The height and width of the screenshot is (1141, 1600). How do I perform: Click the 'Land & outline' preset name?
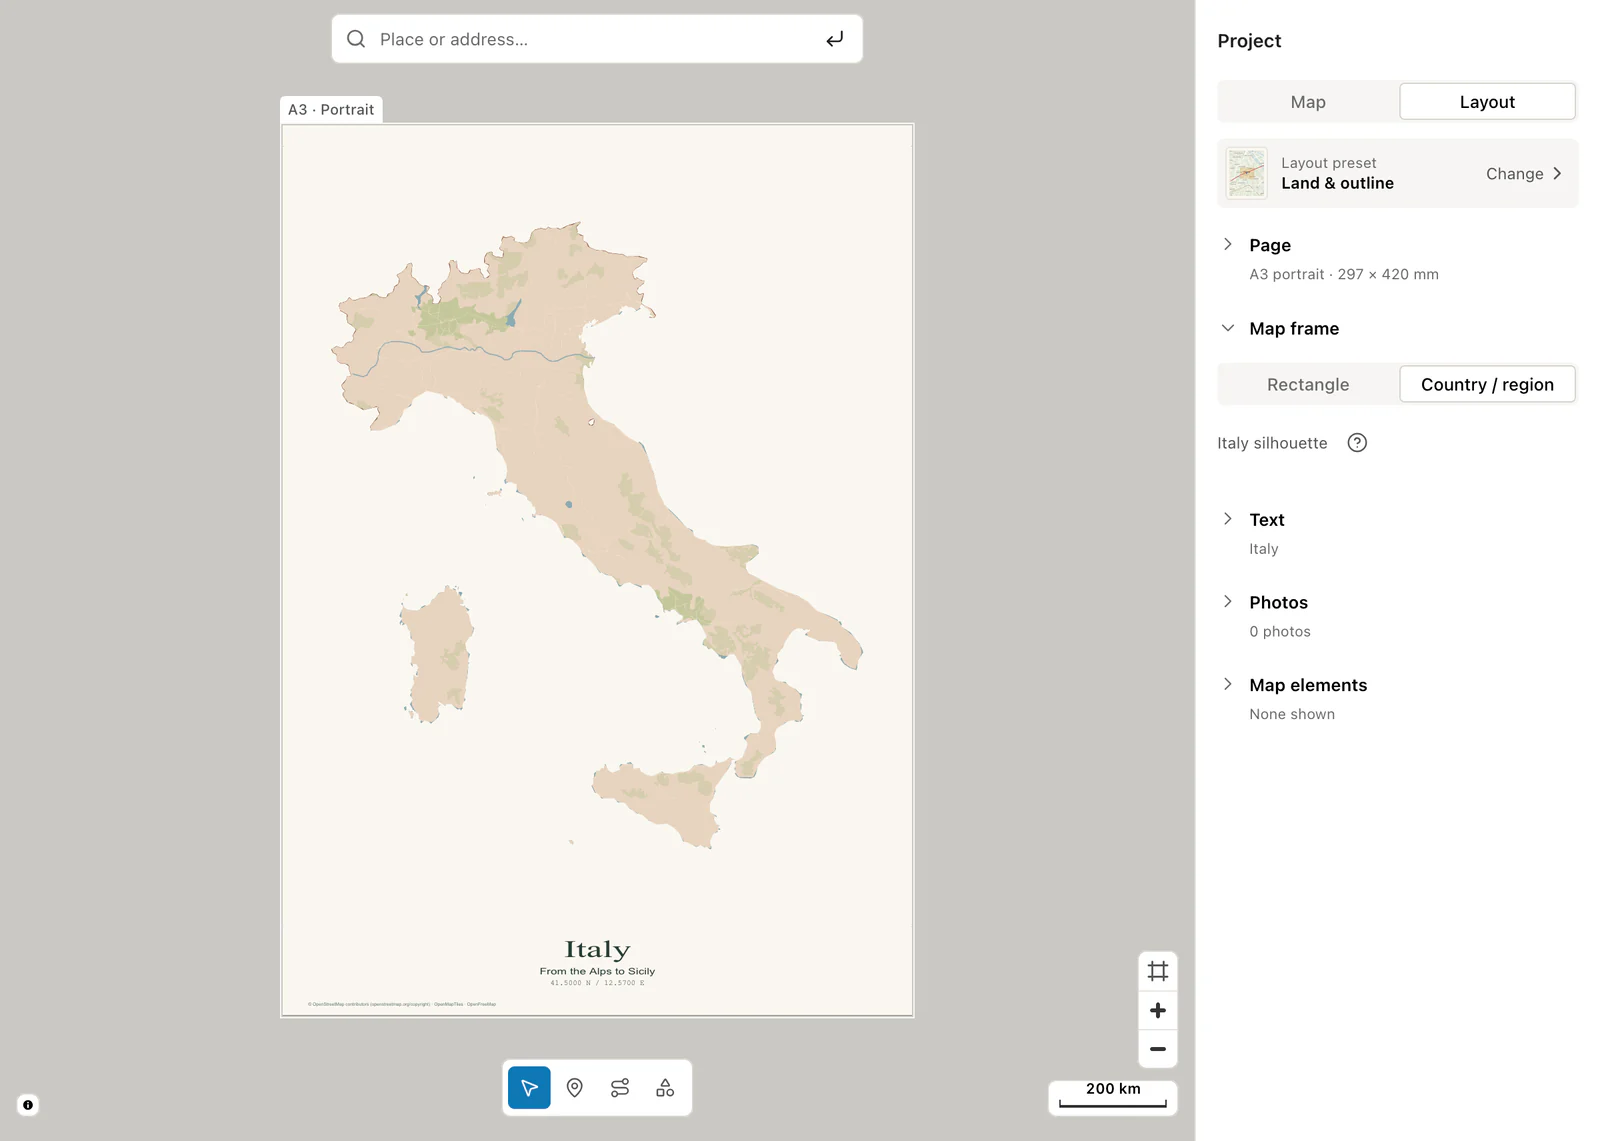click(x=1337, y=183)
